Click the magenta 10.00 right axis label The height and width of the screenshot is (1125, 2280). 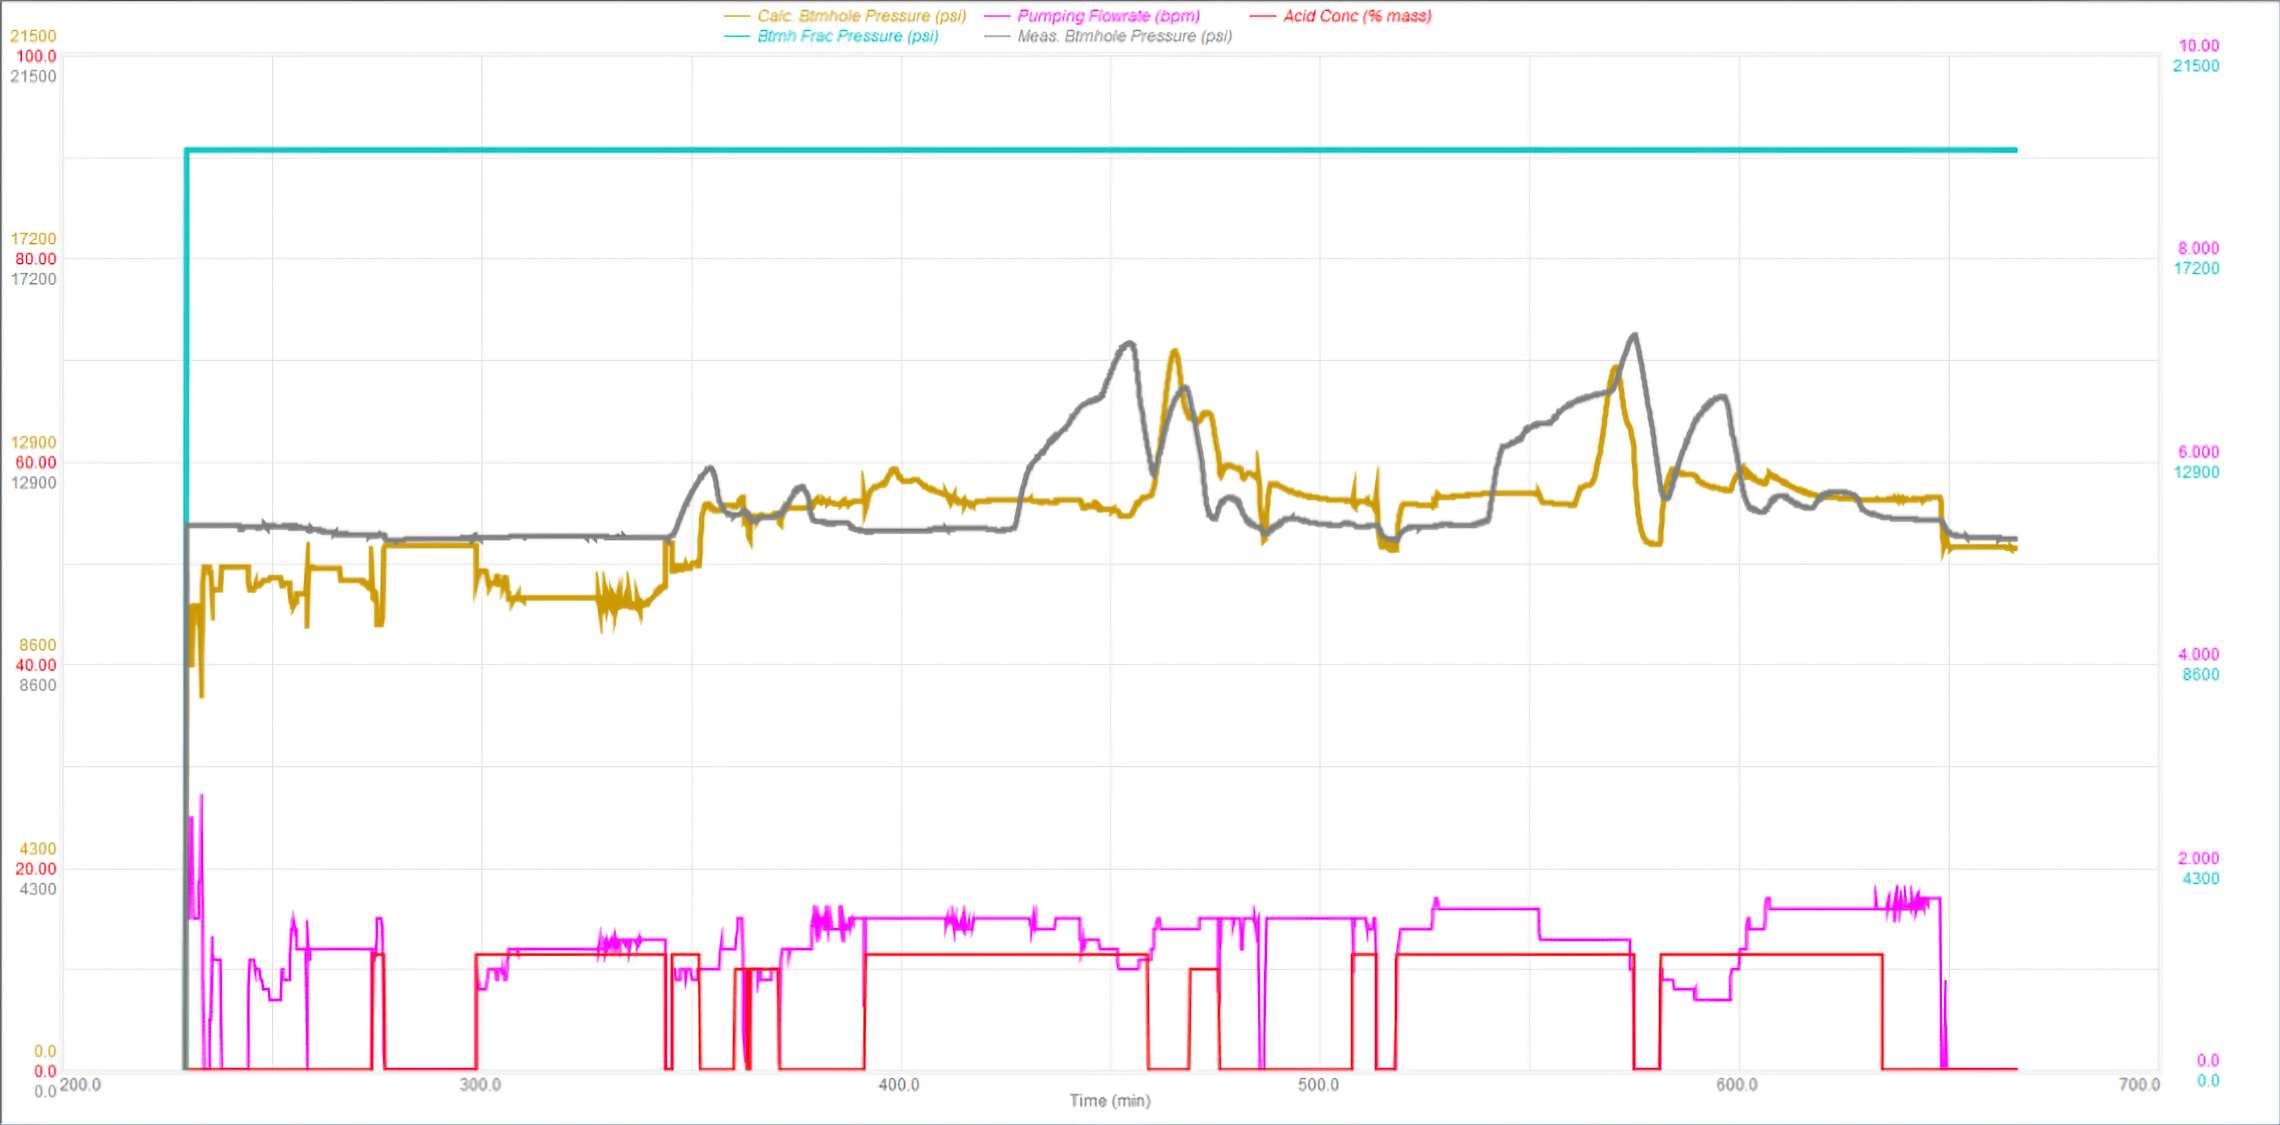pos(2198,46)
